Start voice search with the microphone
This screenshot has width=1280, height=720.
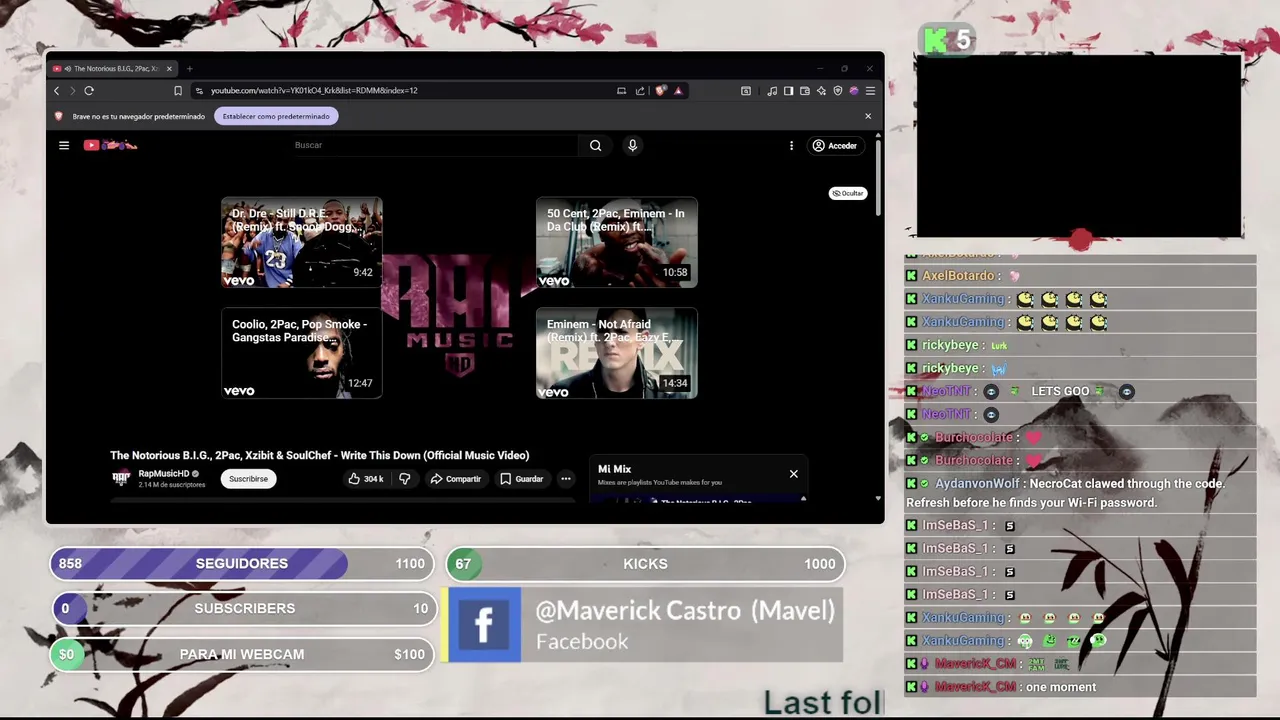click(x=632, y=146)
